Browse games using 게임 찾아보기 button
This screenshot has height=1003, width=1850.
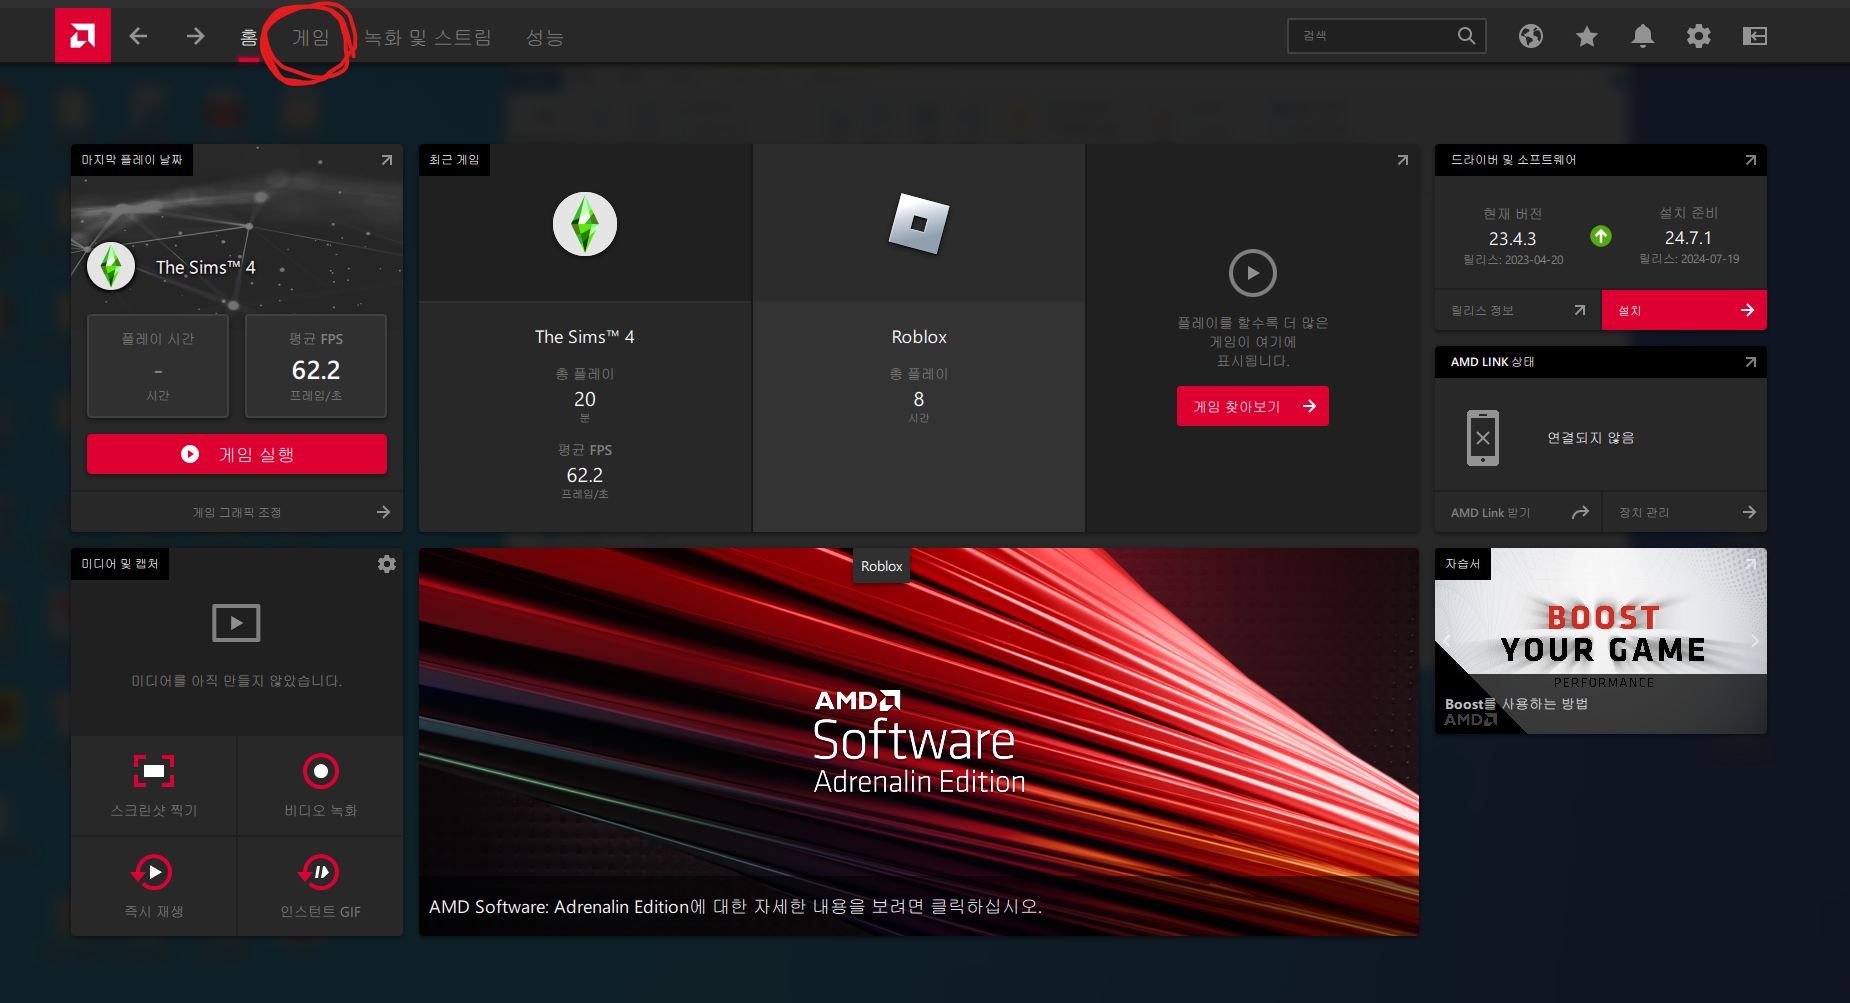coord(1252,406)
